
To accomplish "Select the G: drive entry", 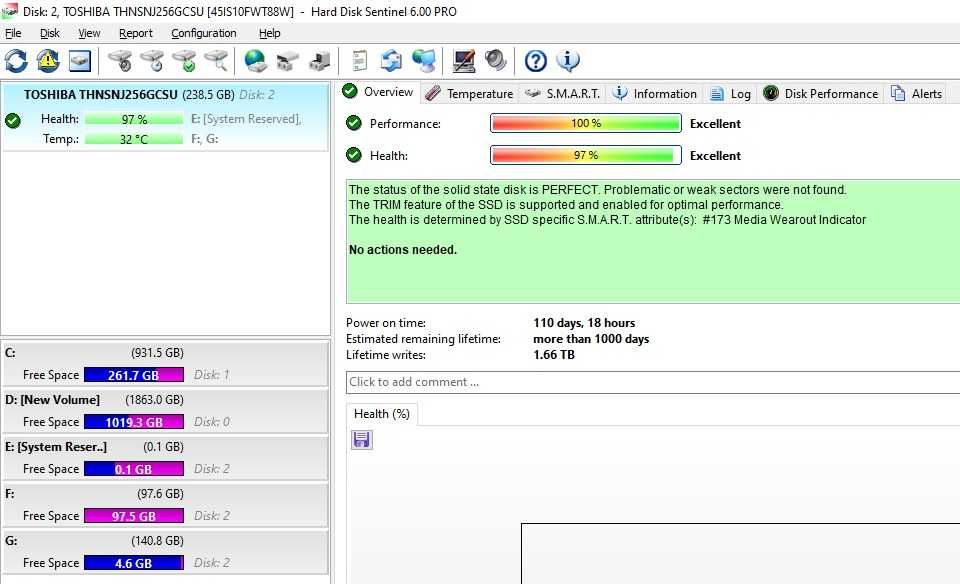I will point(165,552).
